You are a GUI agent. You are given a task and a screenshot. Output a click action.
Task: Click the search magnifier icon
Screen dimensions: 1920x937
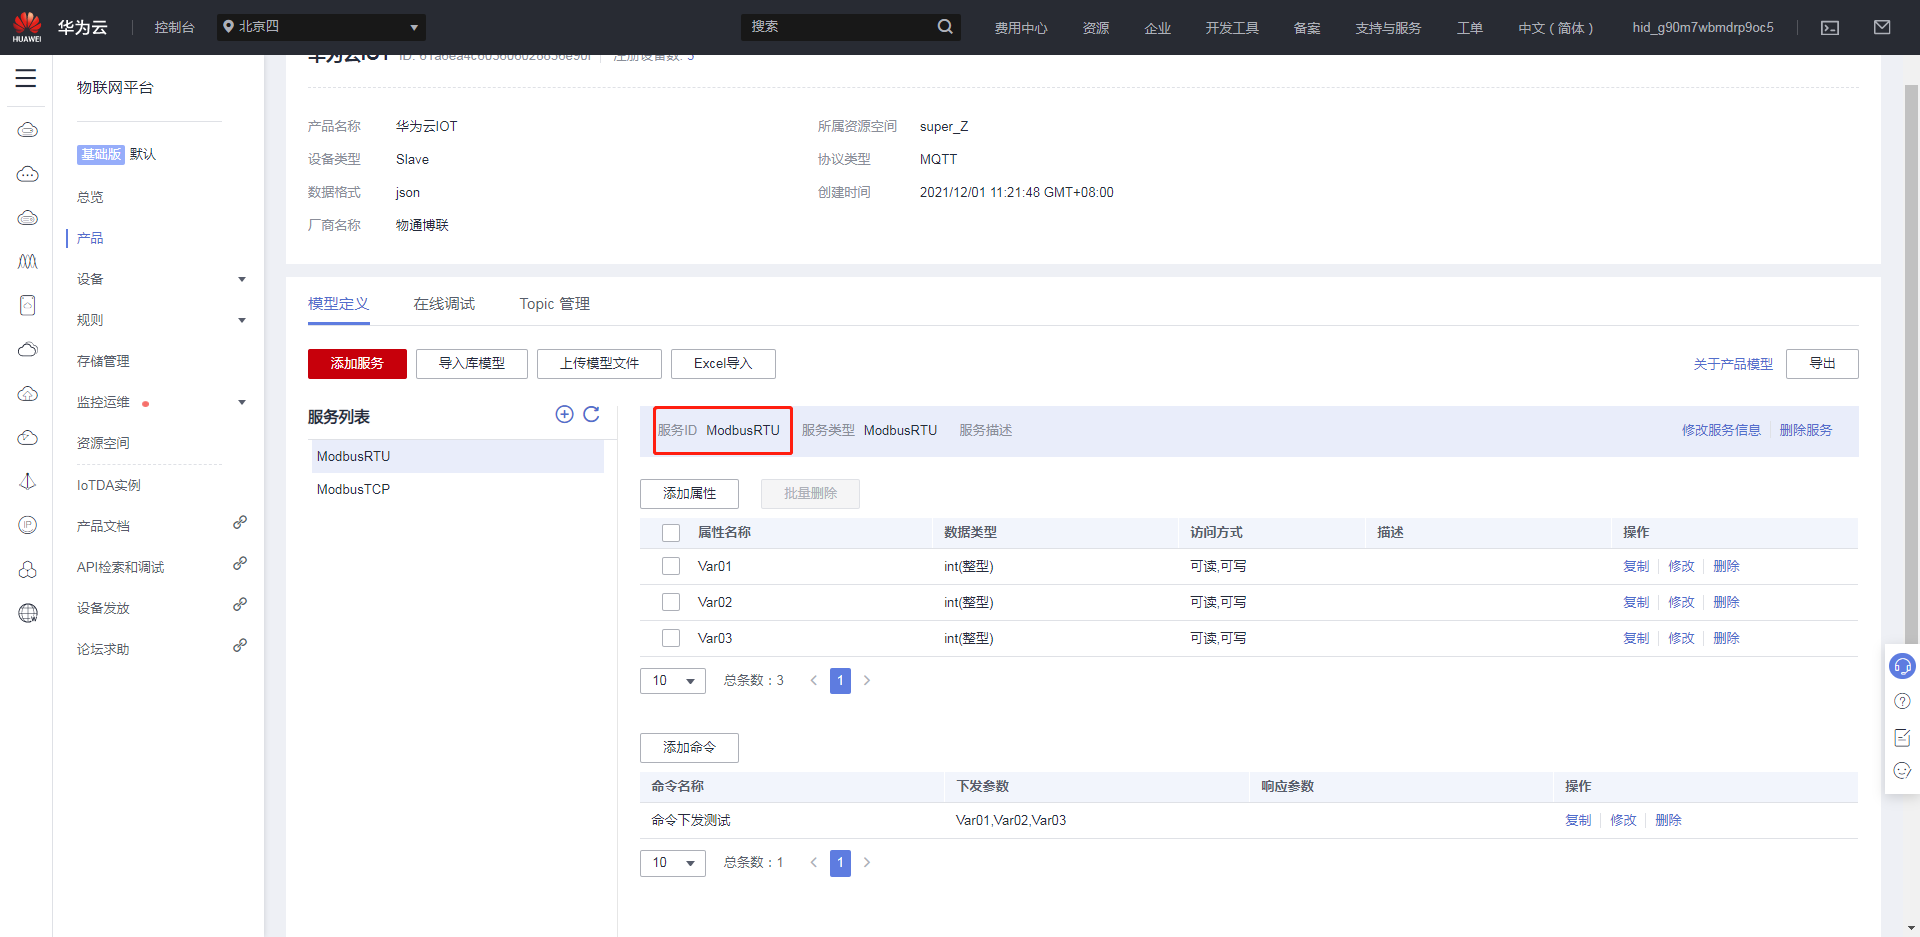944,27
